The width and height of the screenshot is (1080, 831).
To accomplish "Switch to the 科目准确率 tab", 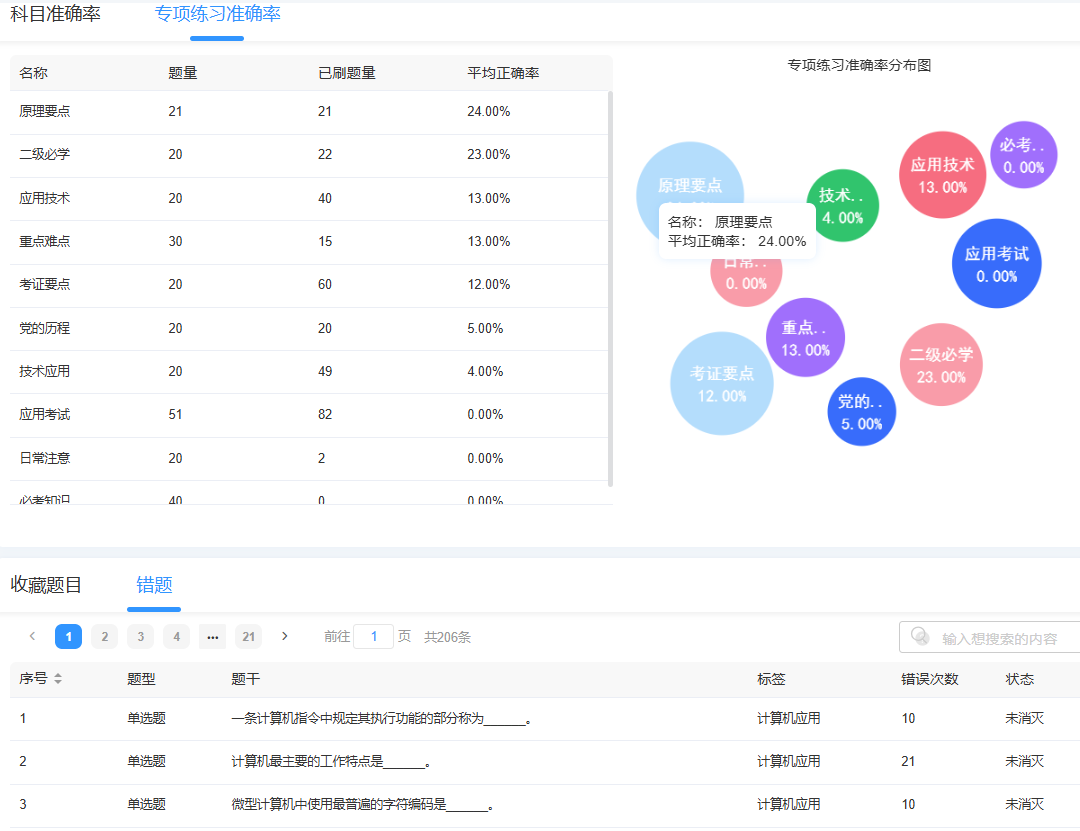I will pyautogui.click(x=57, y=15).
